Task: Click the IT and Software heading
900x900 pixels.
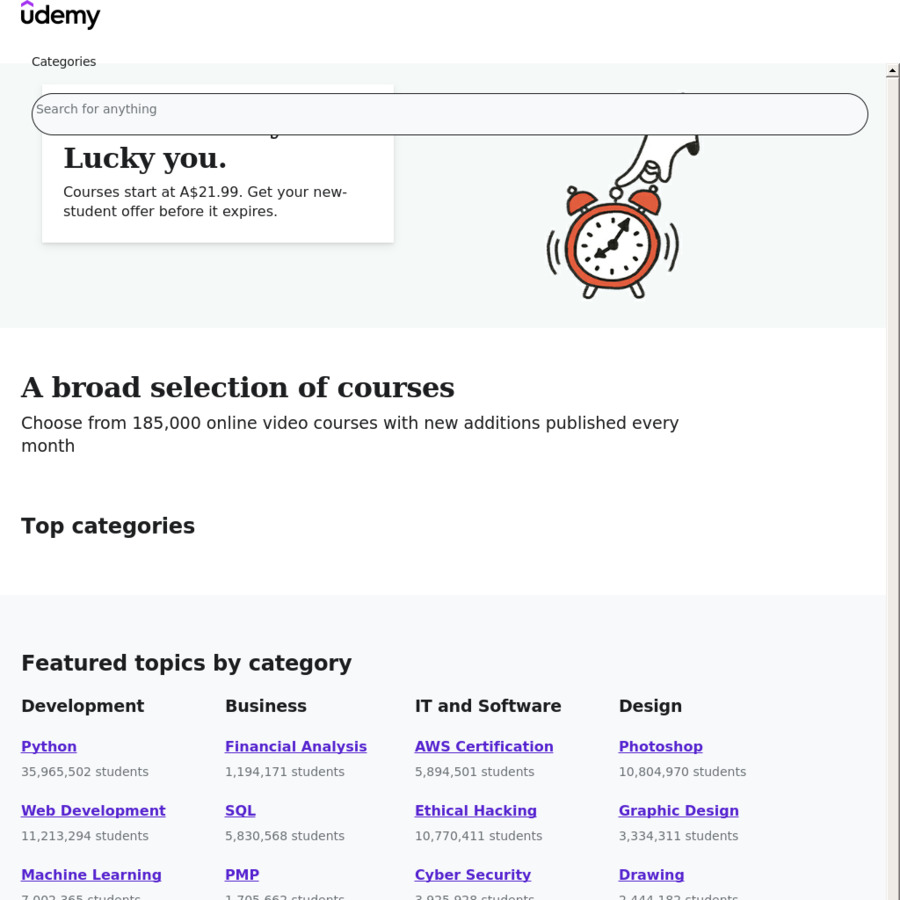Action: [x=488, y=706]
